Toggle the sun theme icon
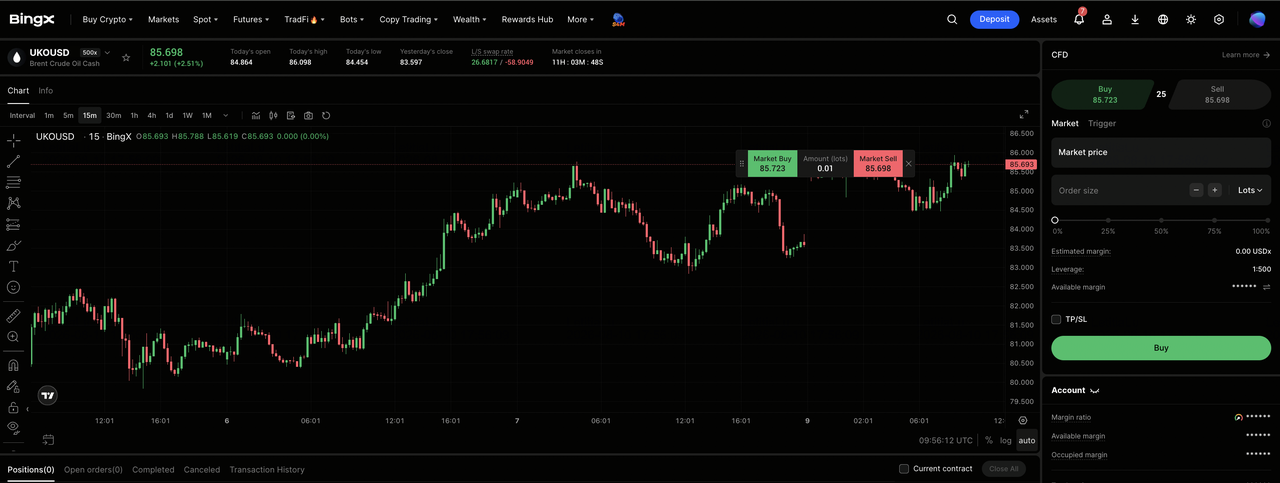 (x=1191, y=19)
